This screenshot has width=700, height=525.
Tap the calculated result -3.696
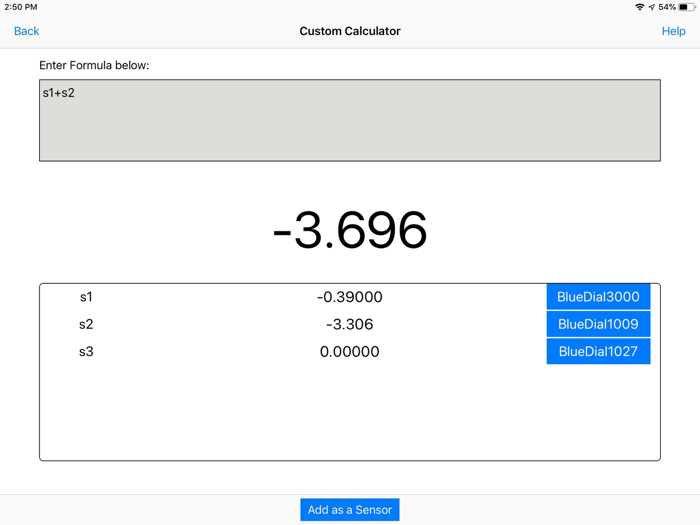(x=350, y=230)
